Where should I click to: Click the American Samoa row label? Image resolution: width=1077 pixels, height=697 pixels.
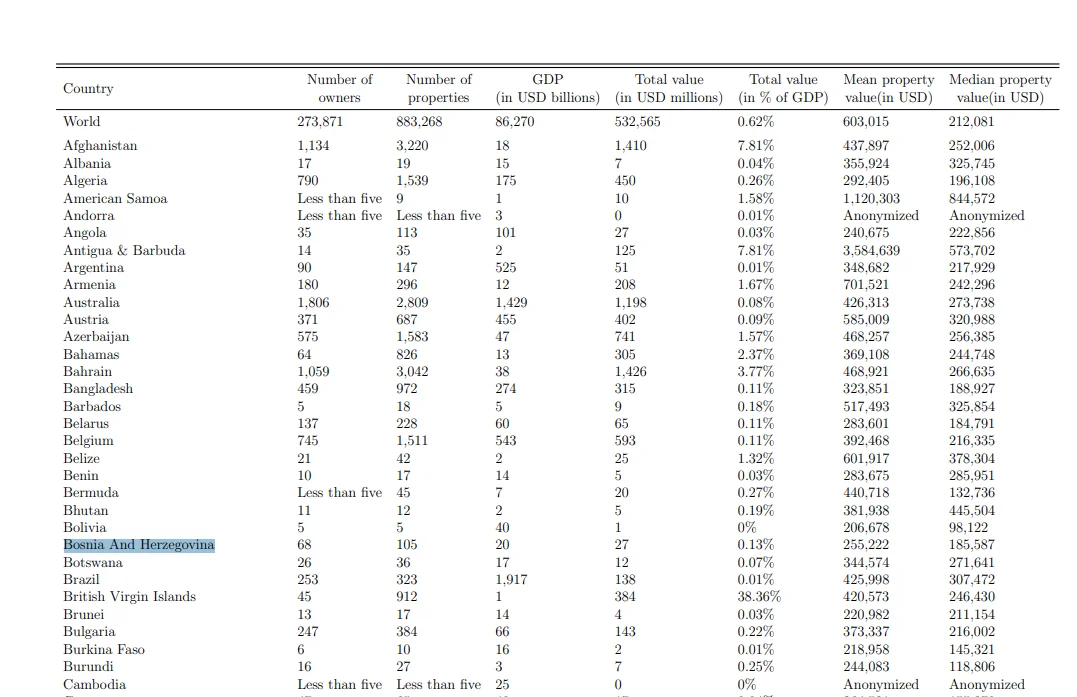115,198
